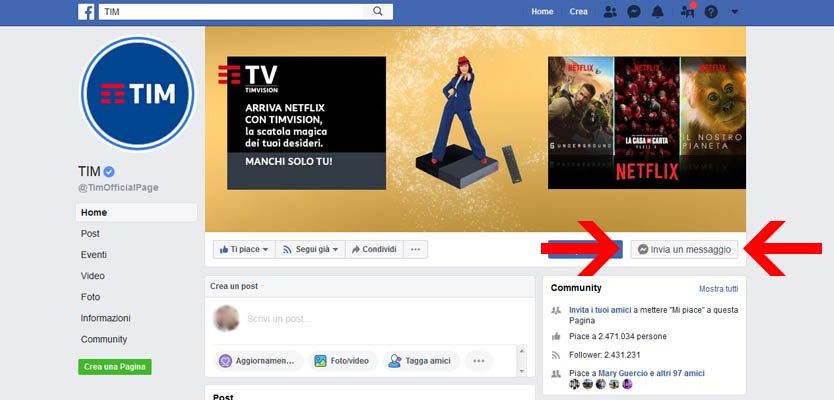This screenshot has width=834, height=400.
Task: Open Messenger icon in top bar
Action: click(634, 12)
